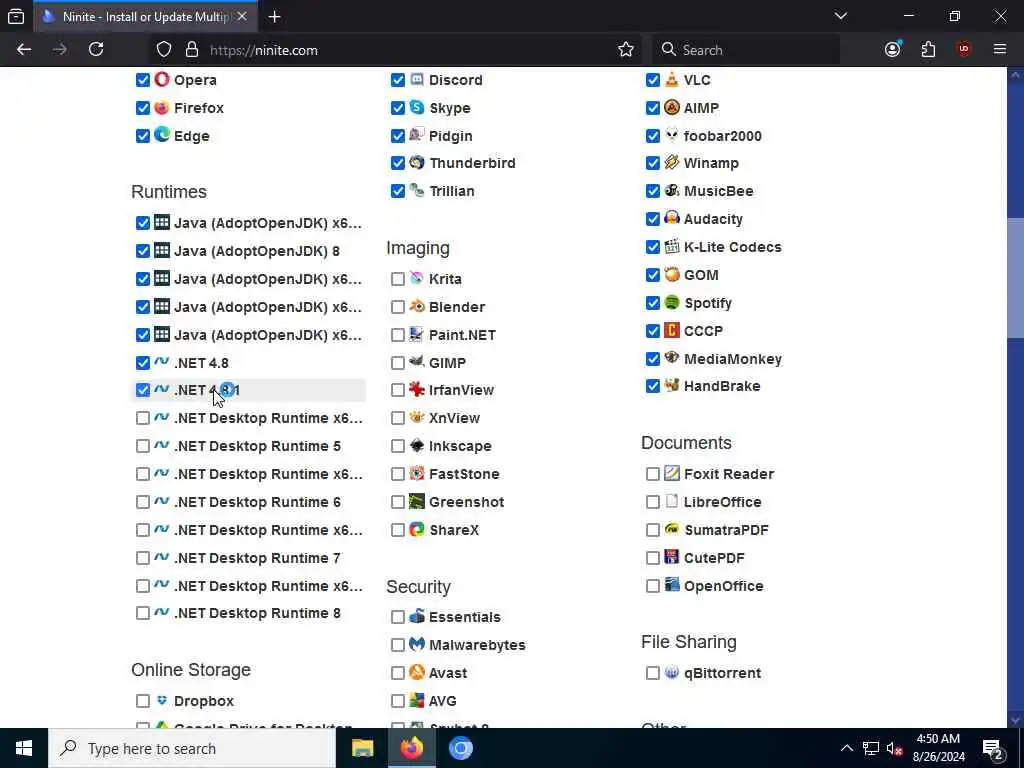
Task: Uncheck the Winamp checkbox
Action: (x=652, y=163)
